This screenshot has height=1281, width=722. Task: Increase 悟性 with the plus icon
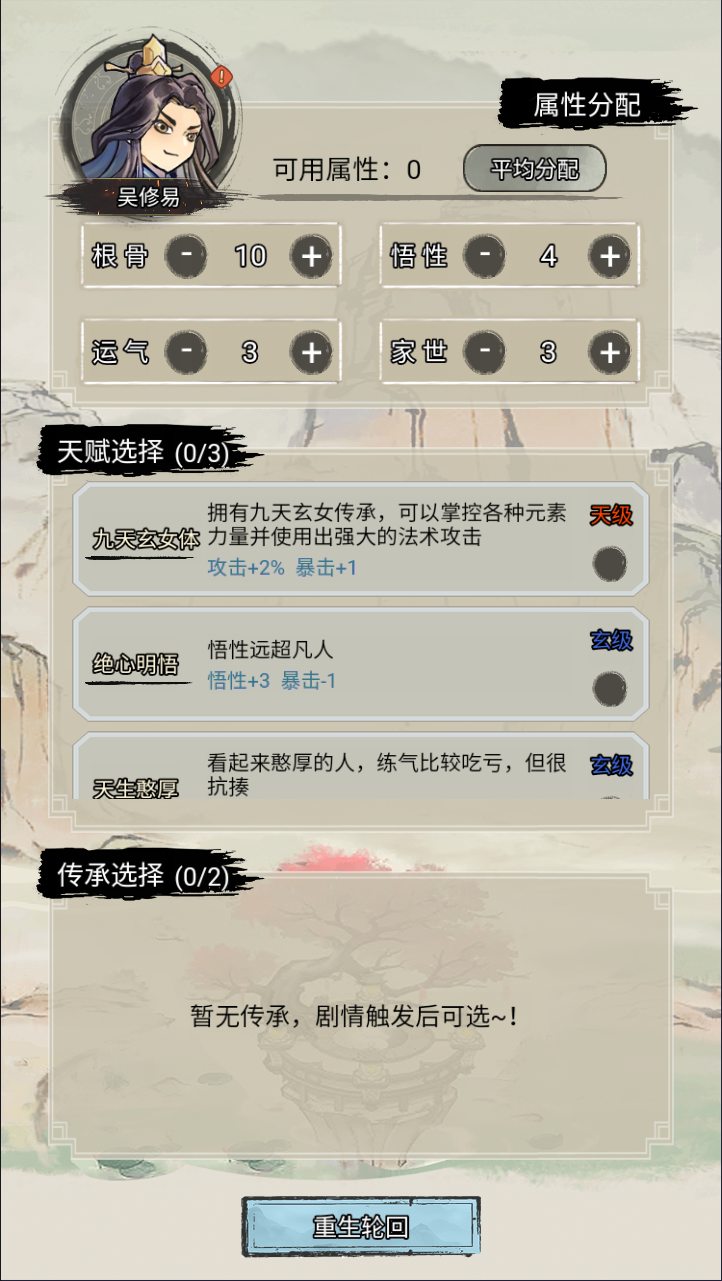coord(609,257)
